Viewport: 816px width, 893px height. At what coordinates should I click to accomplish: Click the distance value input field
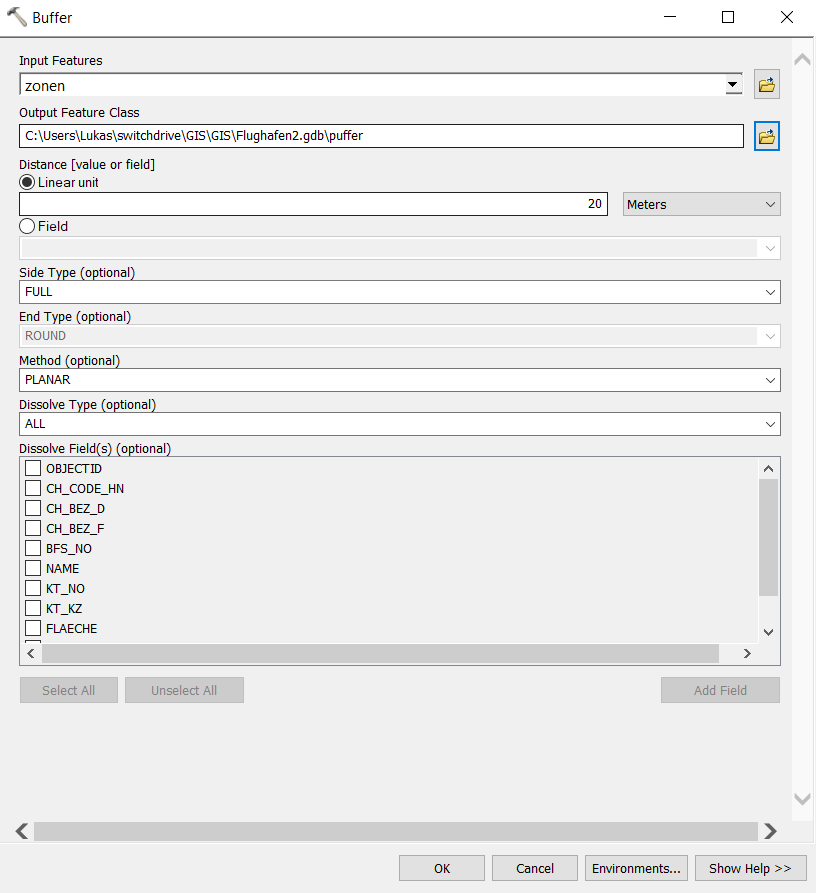pos(313,204)
